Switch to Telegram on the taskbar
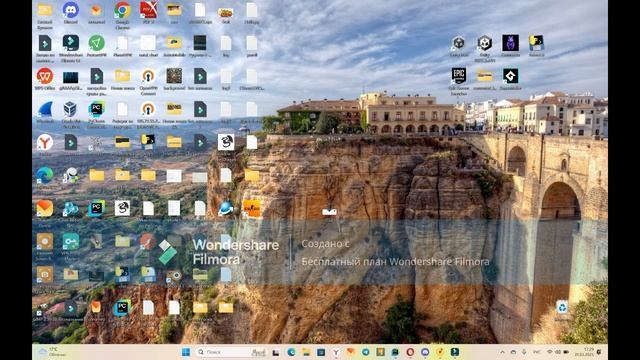 click(365, 352)
